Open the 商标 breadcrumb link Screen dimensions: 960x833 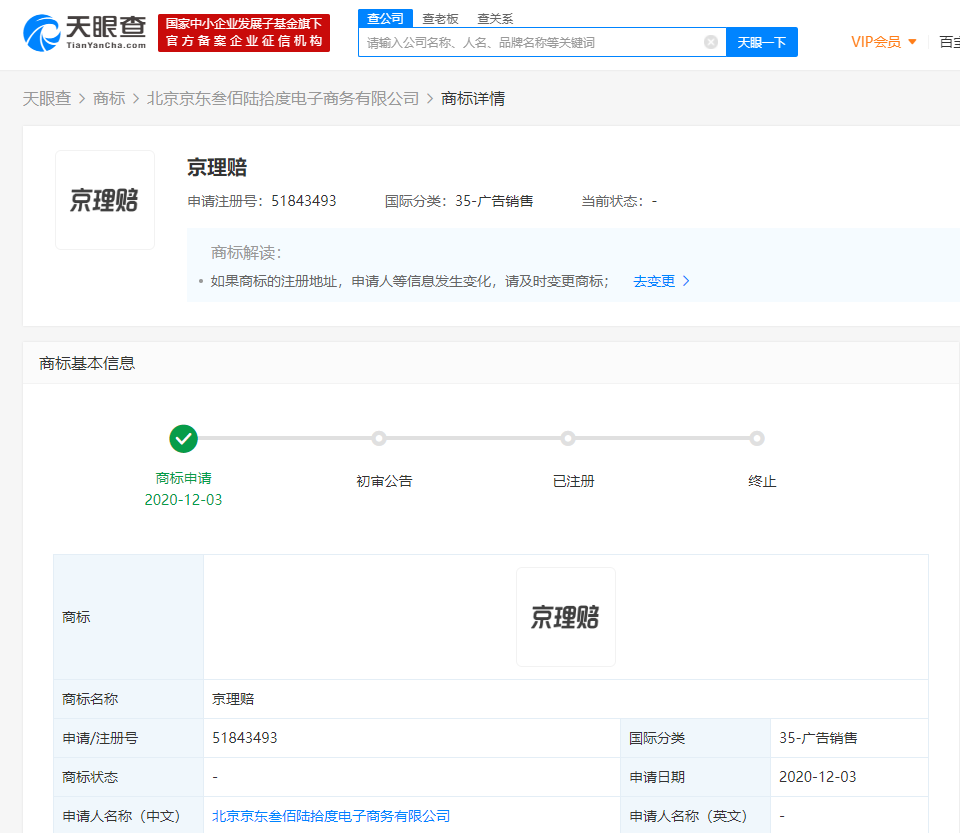coord(109,99)
